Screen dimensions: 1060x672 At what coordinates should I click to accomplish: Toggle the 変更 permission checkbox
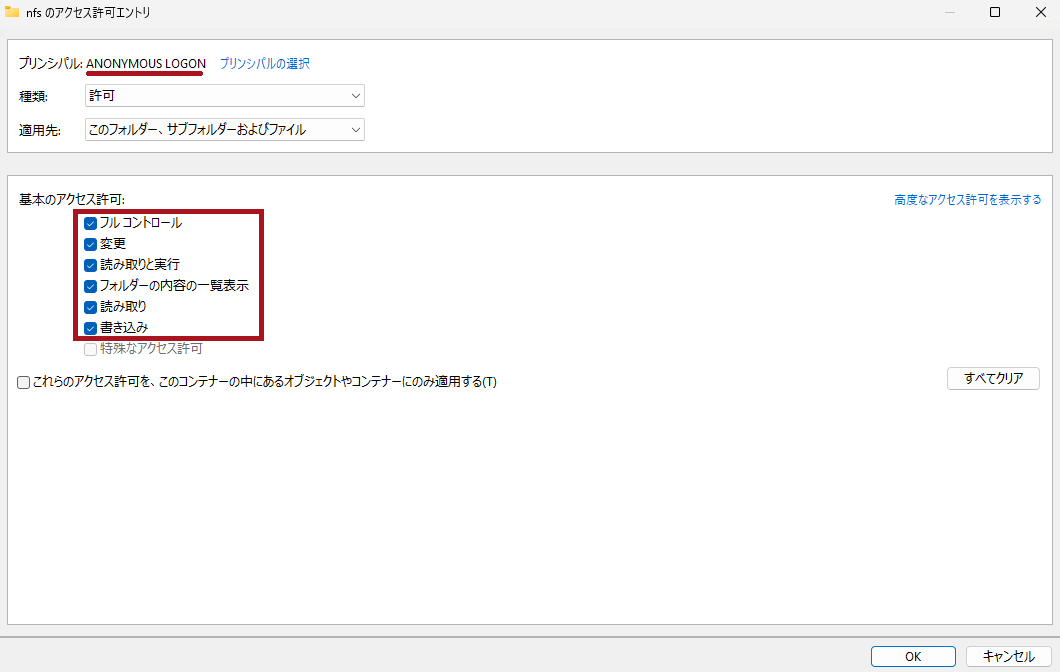tap(90, 245)
